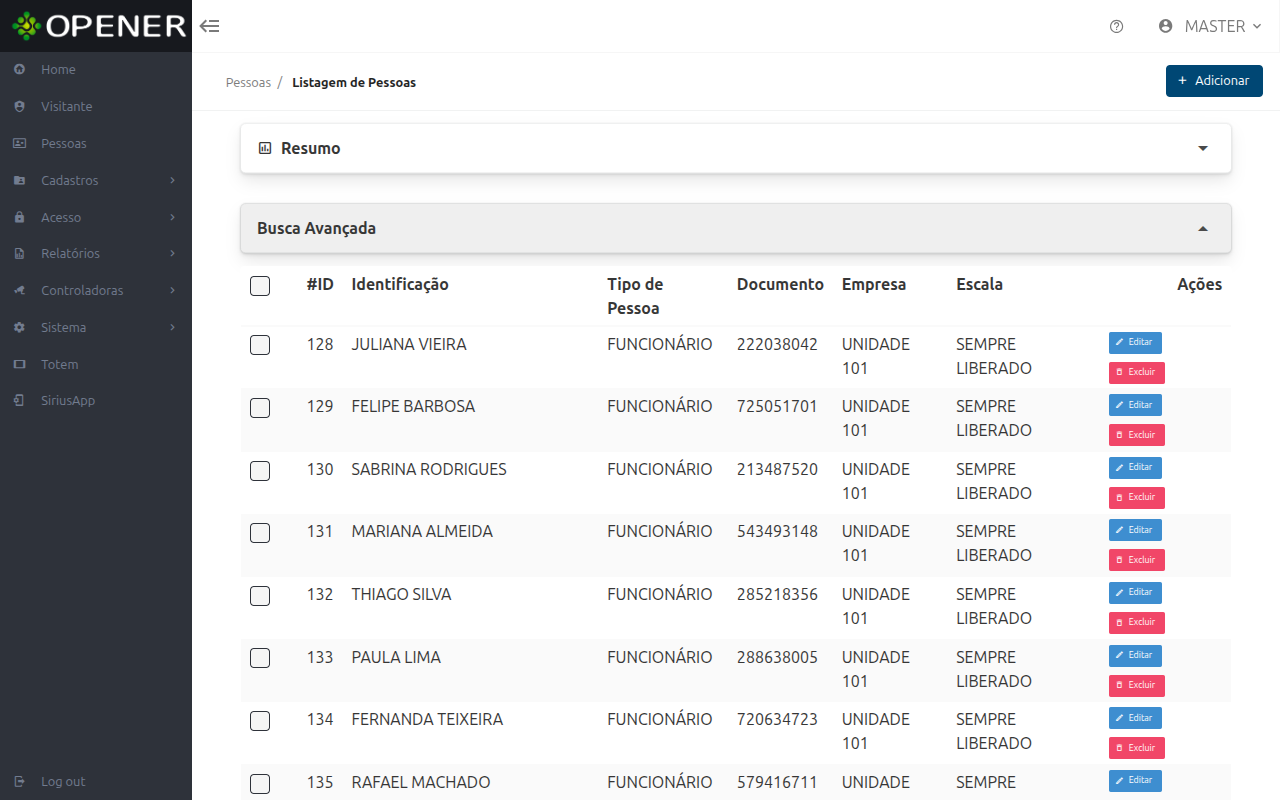Click the Cadastros folder icon
The height and width of the screenshot is (800, 1280).
coord(19,180)
